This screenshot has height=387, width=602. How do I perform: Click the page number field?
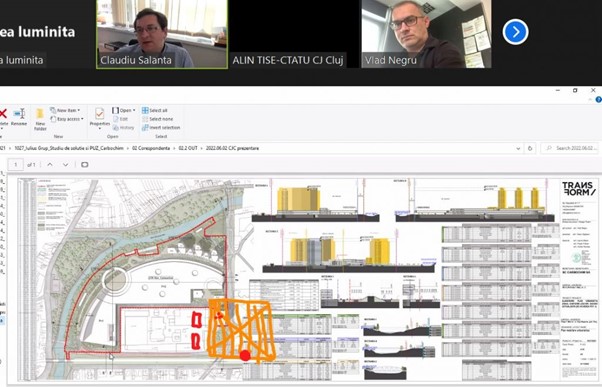pyautogui.click(x=16, y=165)
